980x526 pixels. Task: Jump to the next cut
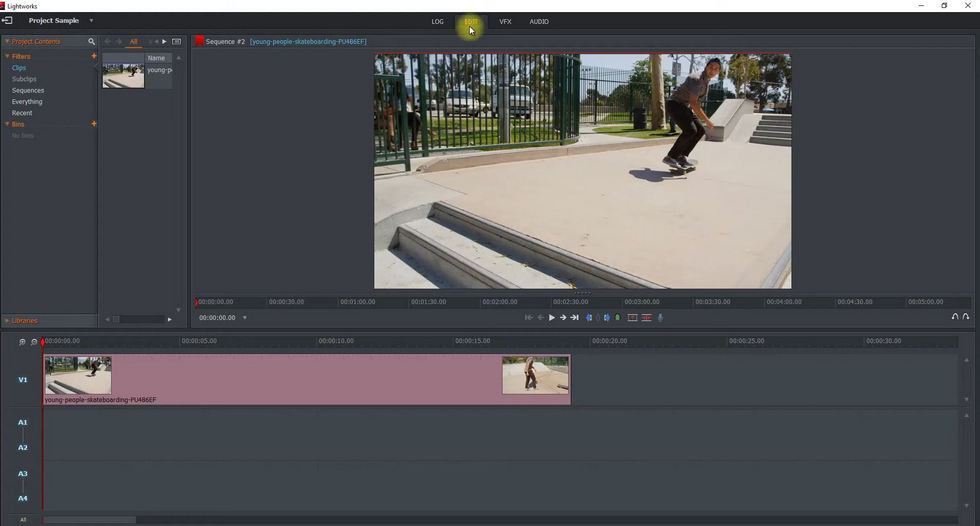point(574,317)
